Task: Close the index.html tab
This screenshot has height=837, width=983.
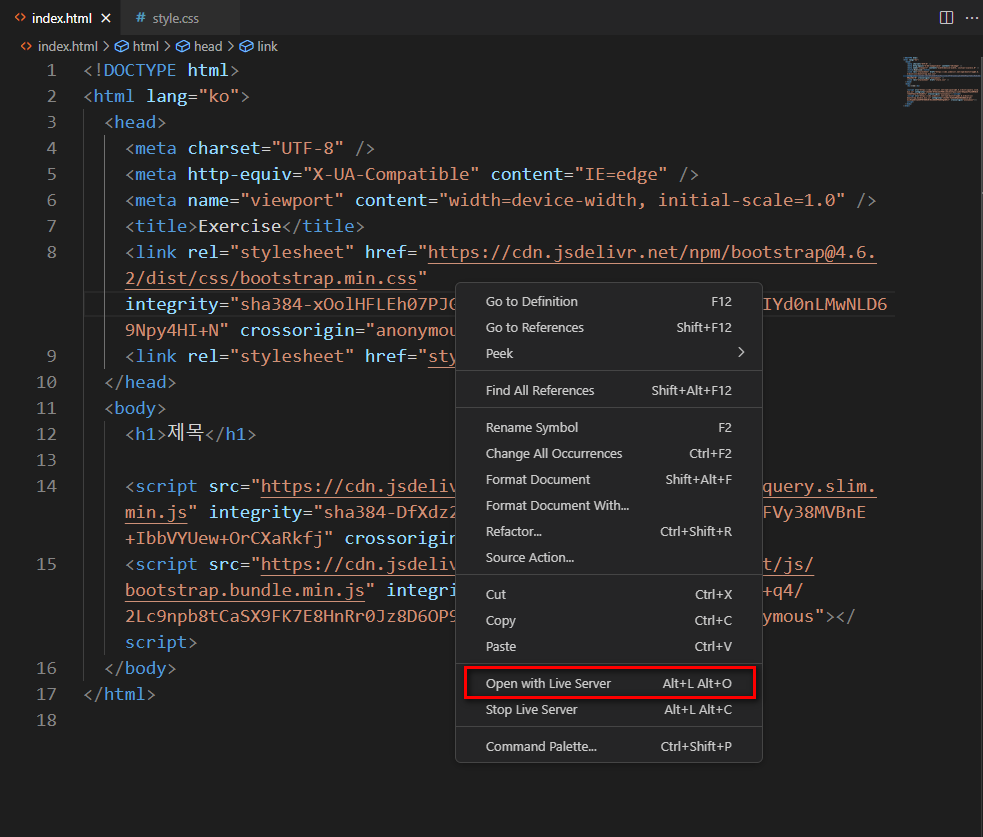Action: (106, 18)
